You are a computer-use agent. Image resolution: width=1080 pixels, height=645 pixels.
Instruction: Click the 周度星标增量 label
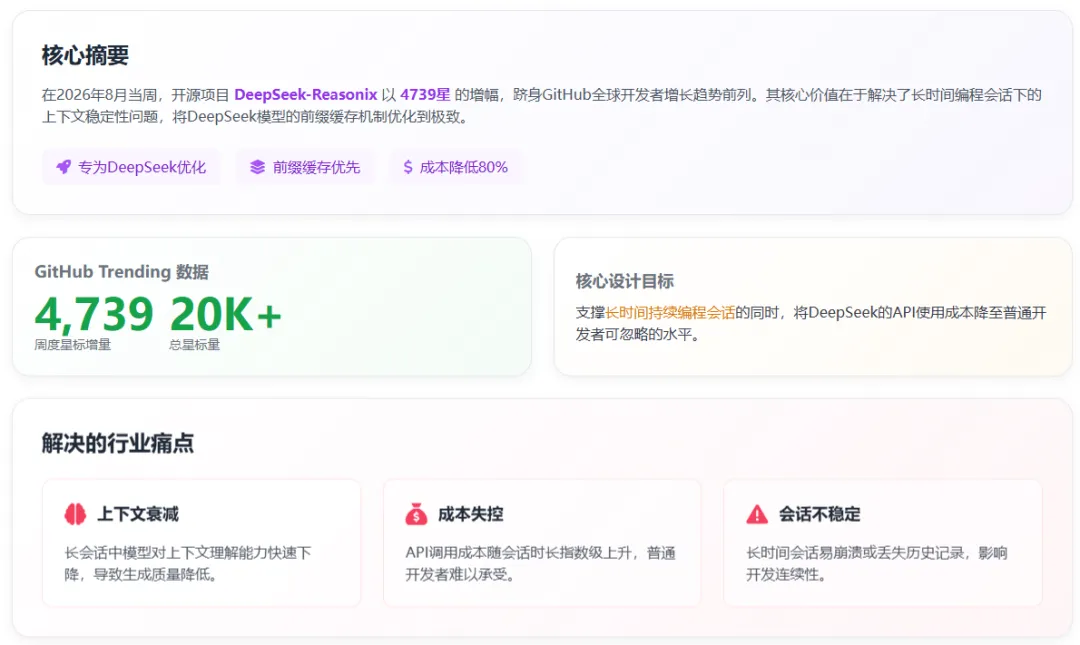click(x=72, y=345)
